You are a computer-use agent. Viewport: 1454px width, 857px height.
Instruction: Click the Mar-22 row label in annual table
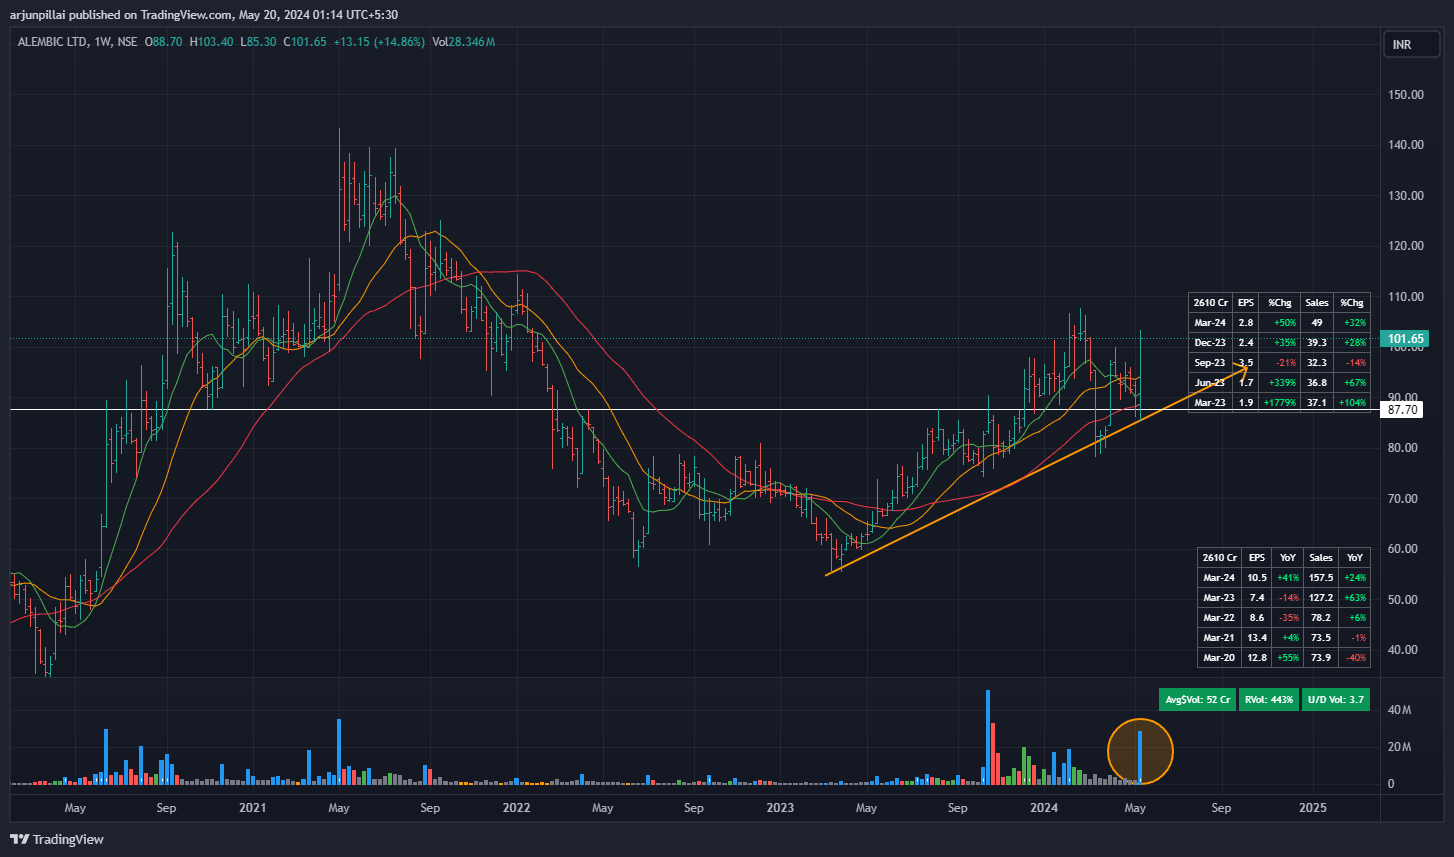(x=1219, y=617)
